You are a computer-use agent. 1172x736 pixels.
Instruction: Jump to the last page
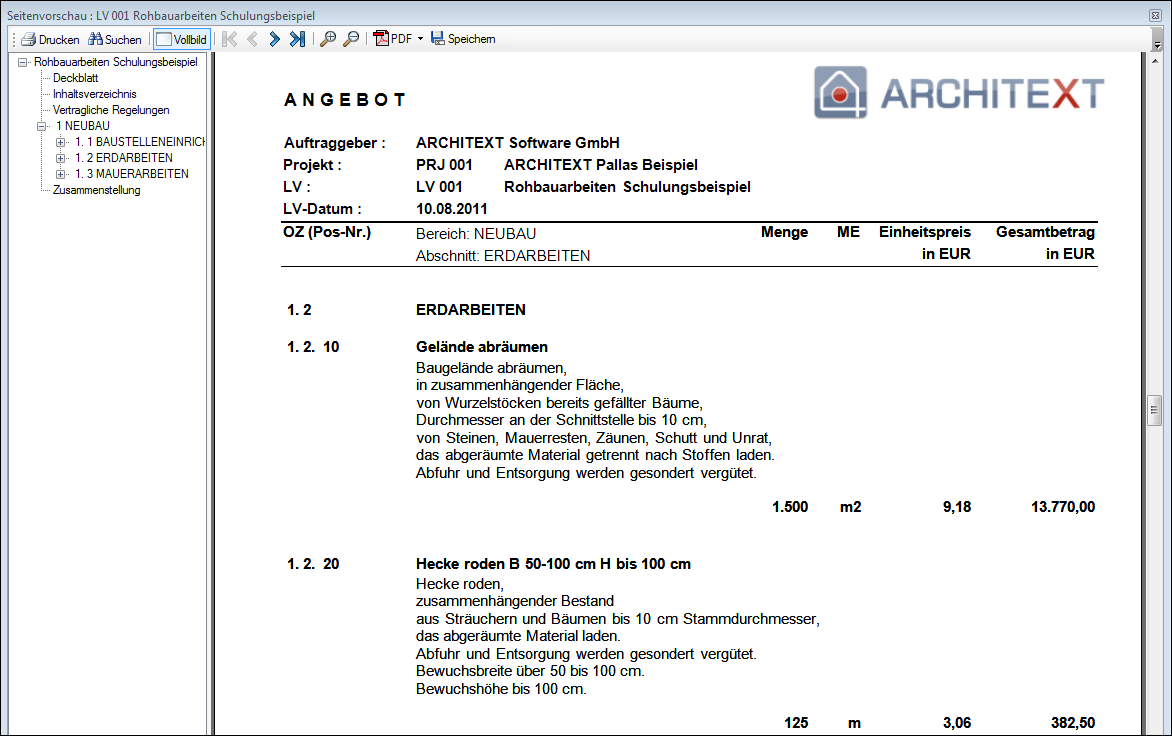(x=297, y=39)
